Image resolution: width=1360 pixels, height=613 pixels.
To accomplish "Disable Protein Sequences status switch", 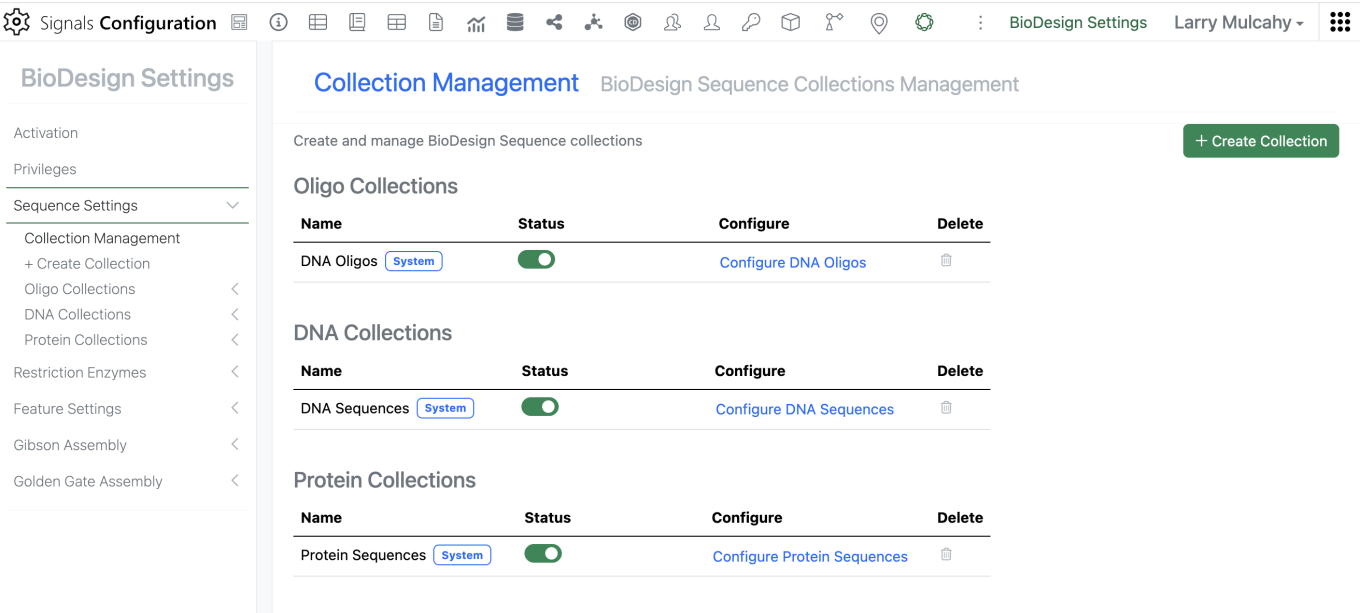I will (x=543, y=554).
